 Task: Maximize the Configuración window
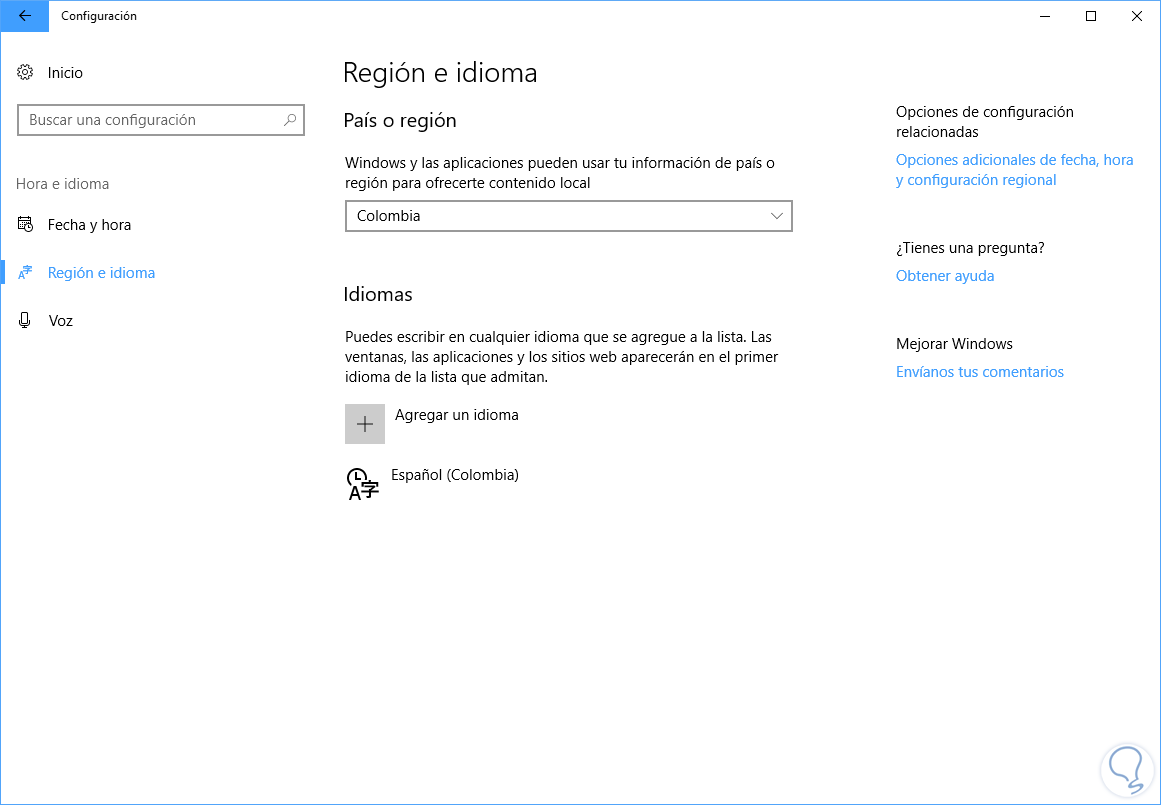click(1091, 16)
